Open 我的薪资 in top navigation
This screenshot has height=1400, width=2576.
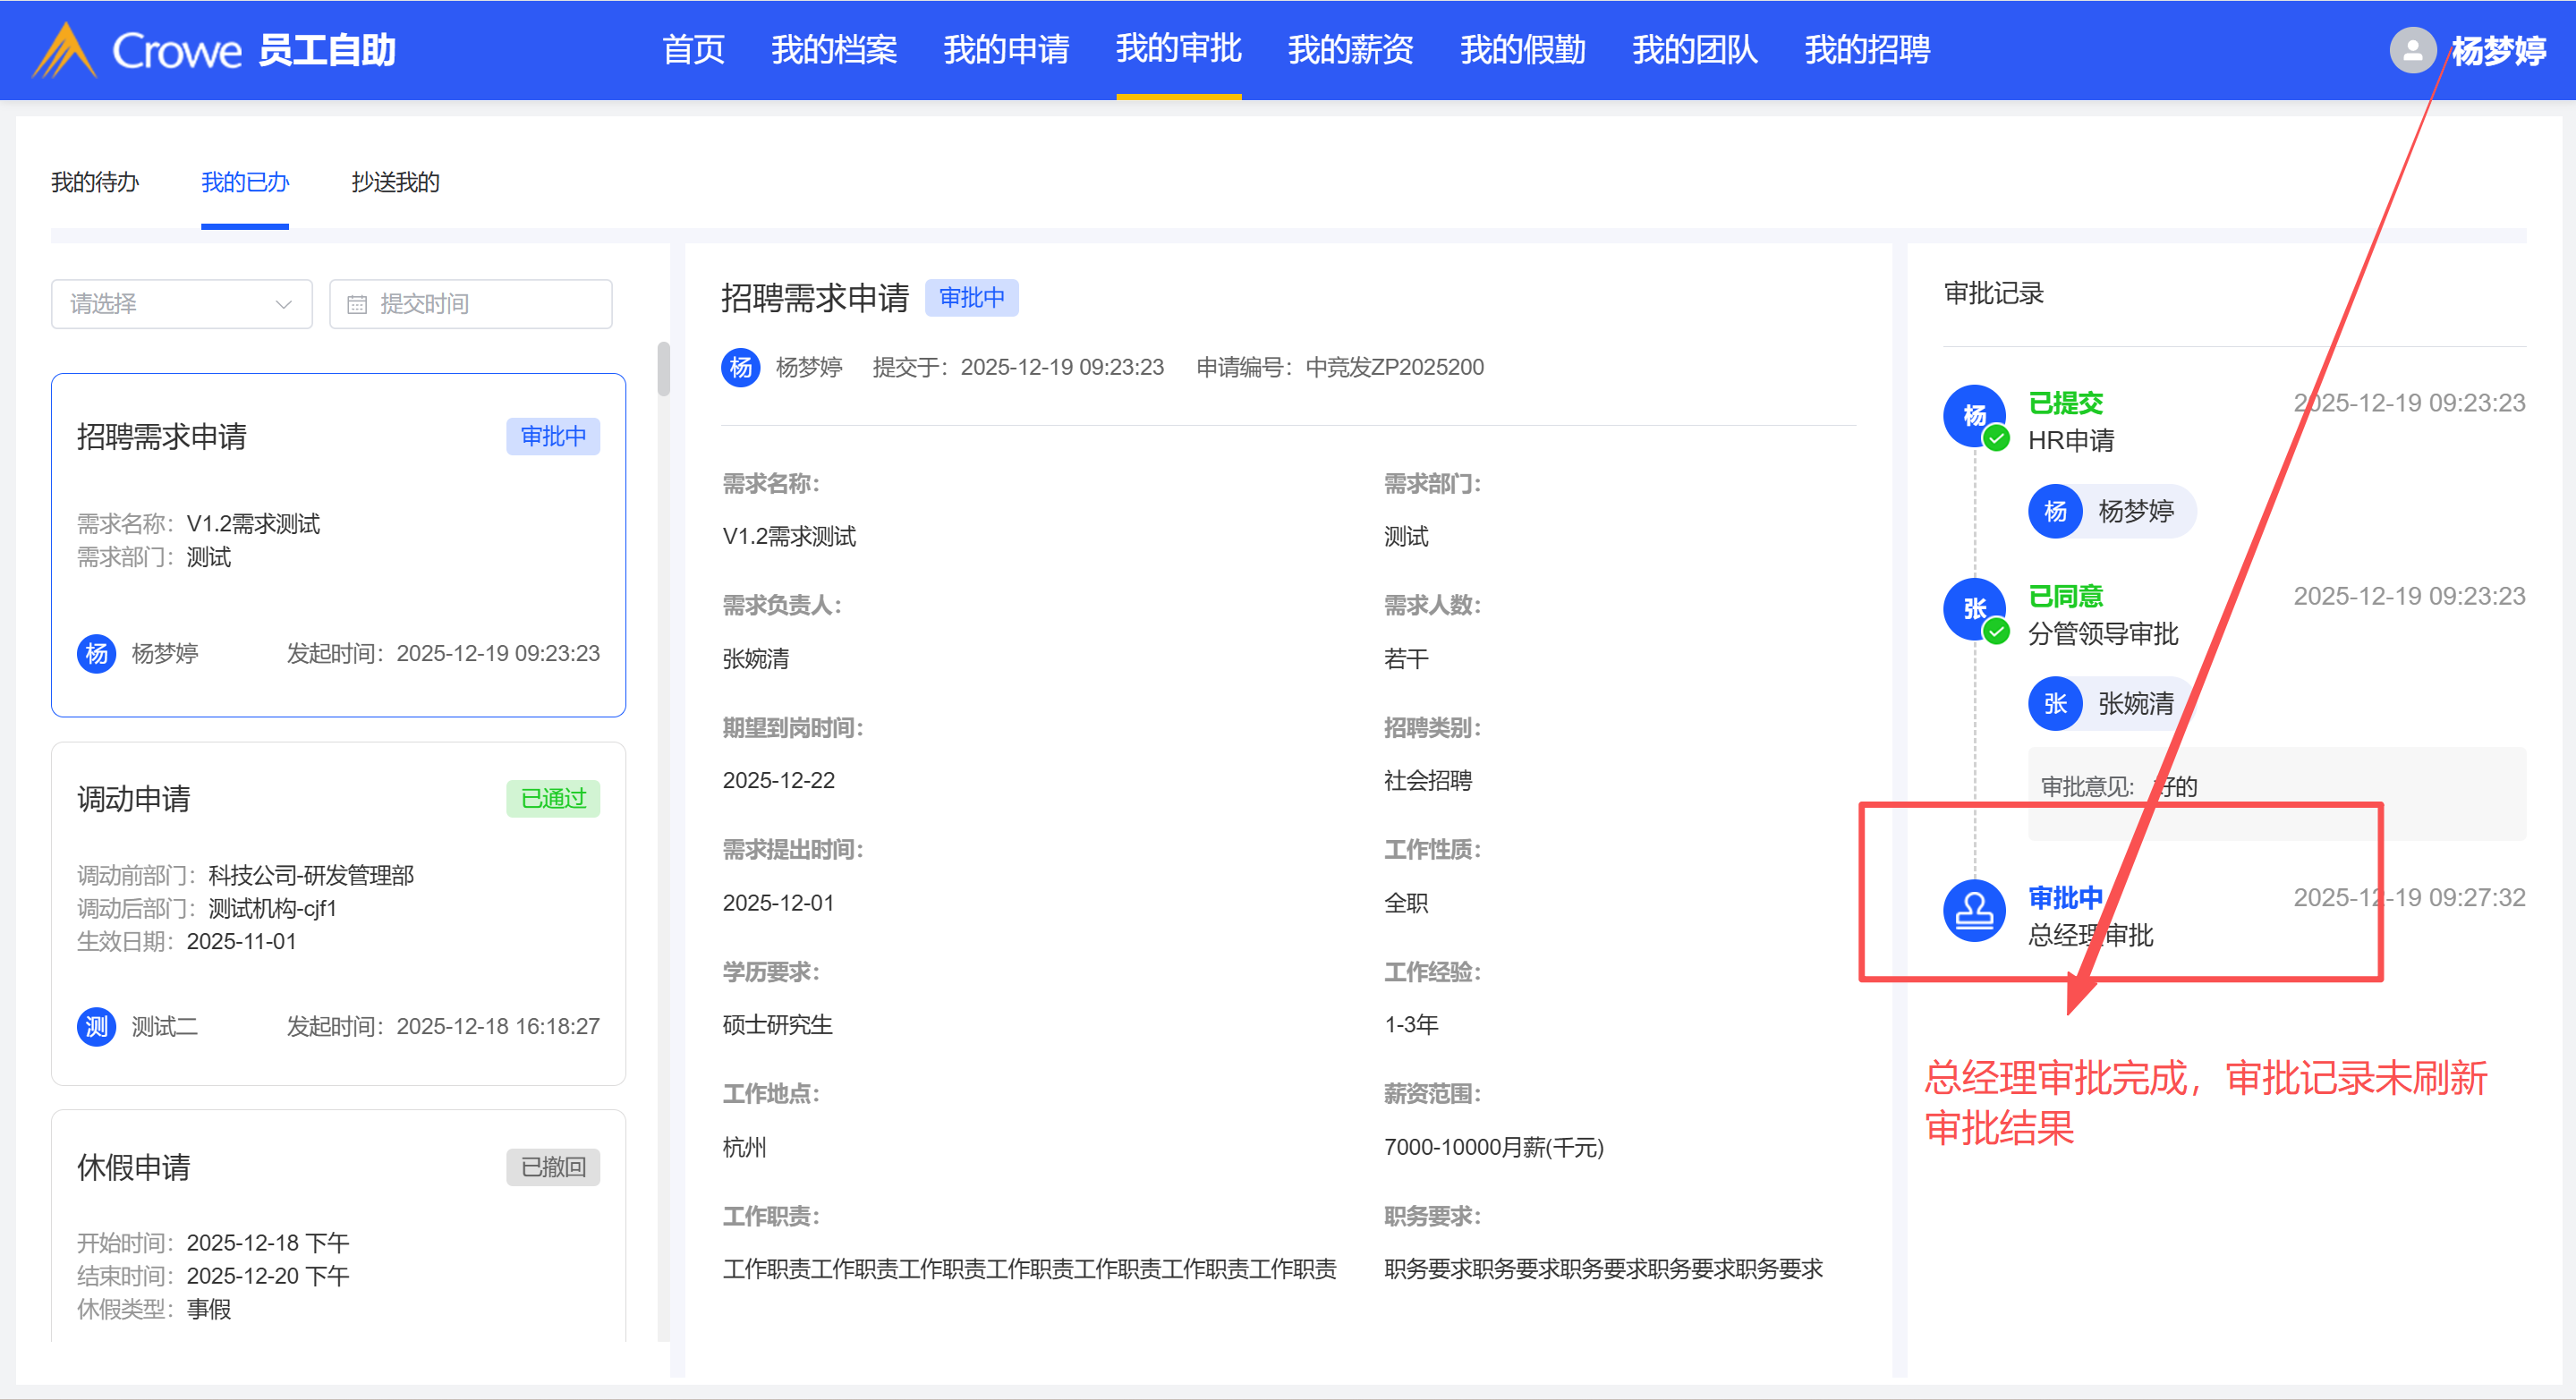(1350, 49)
